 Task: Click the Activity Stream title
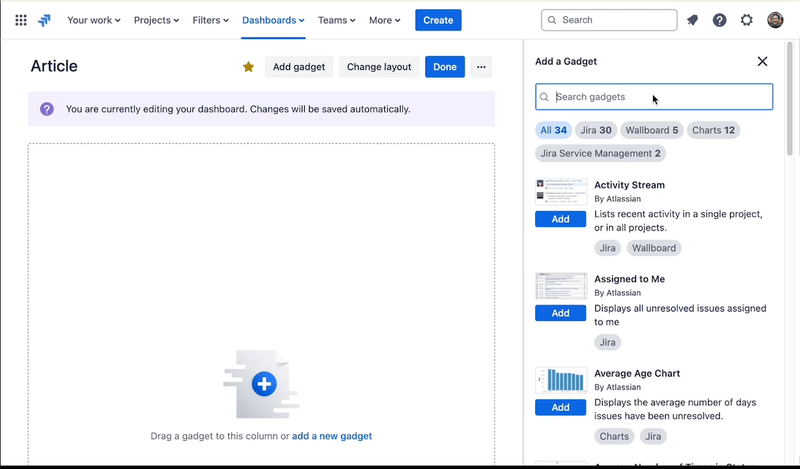tap(629, 185)
